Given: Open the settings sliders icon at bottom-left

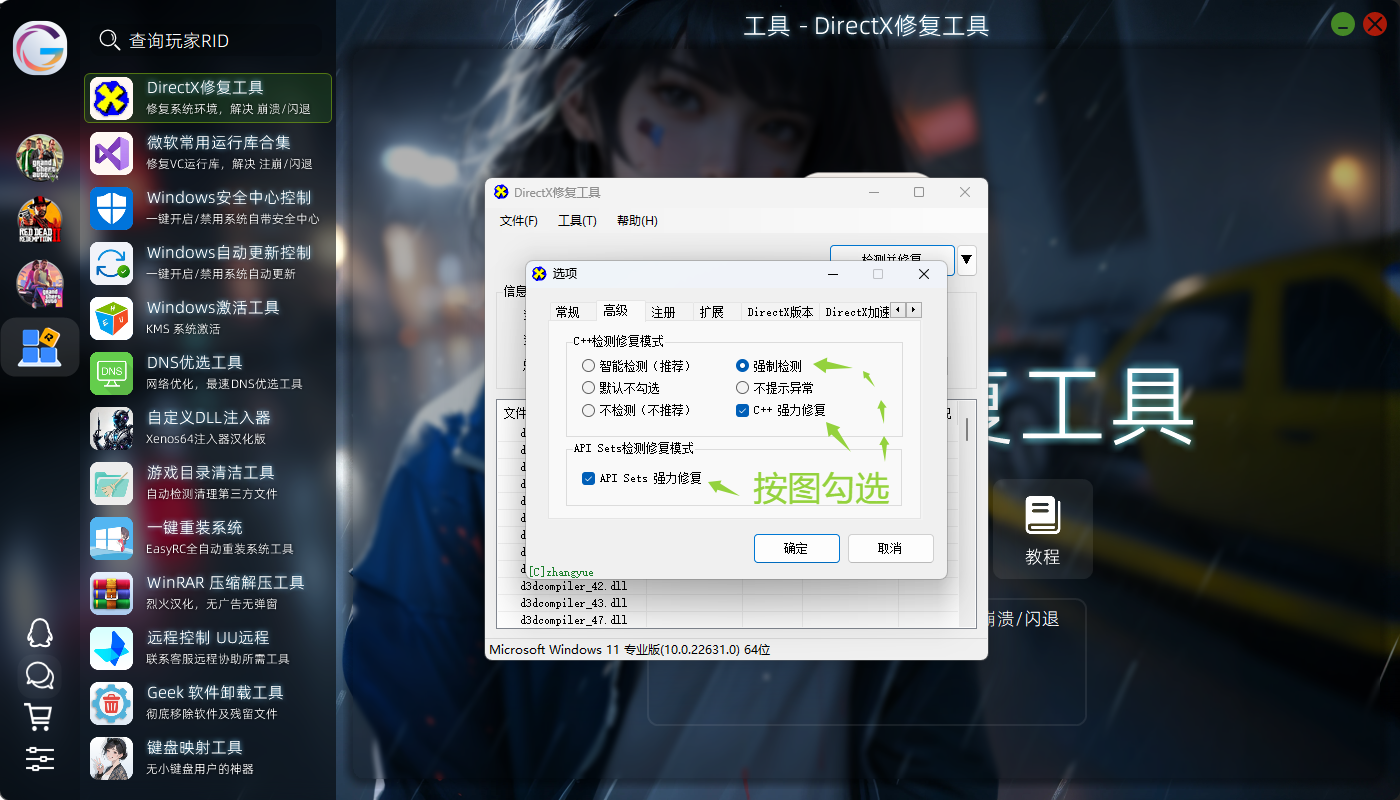Looking at the screenshot, I should 39,759.
